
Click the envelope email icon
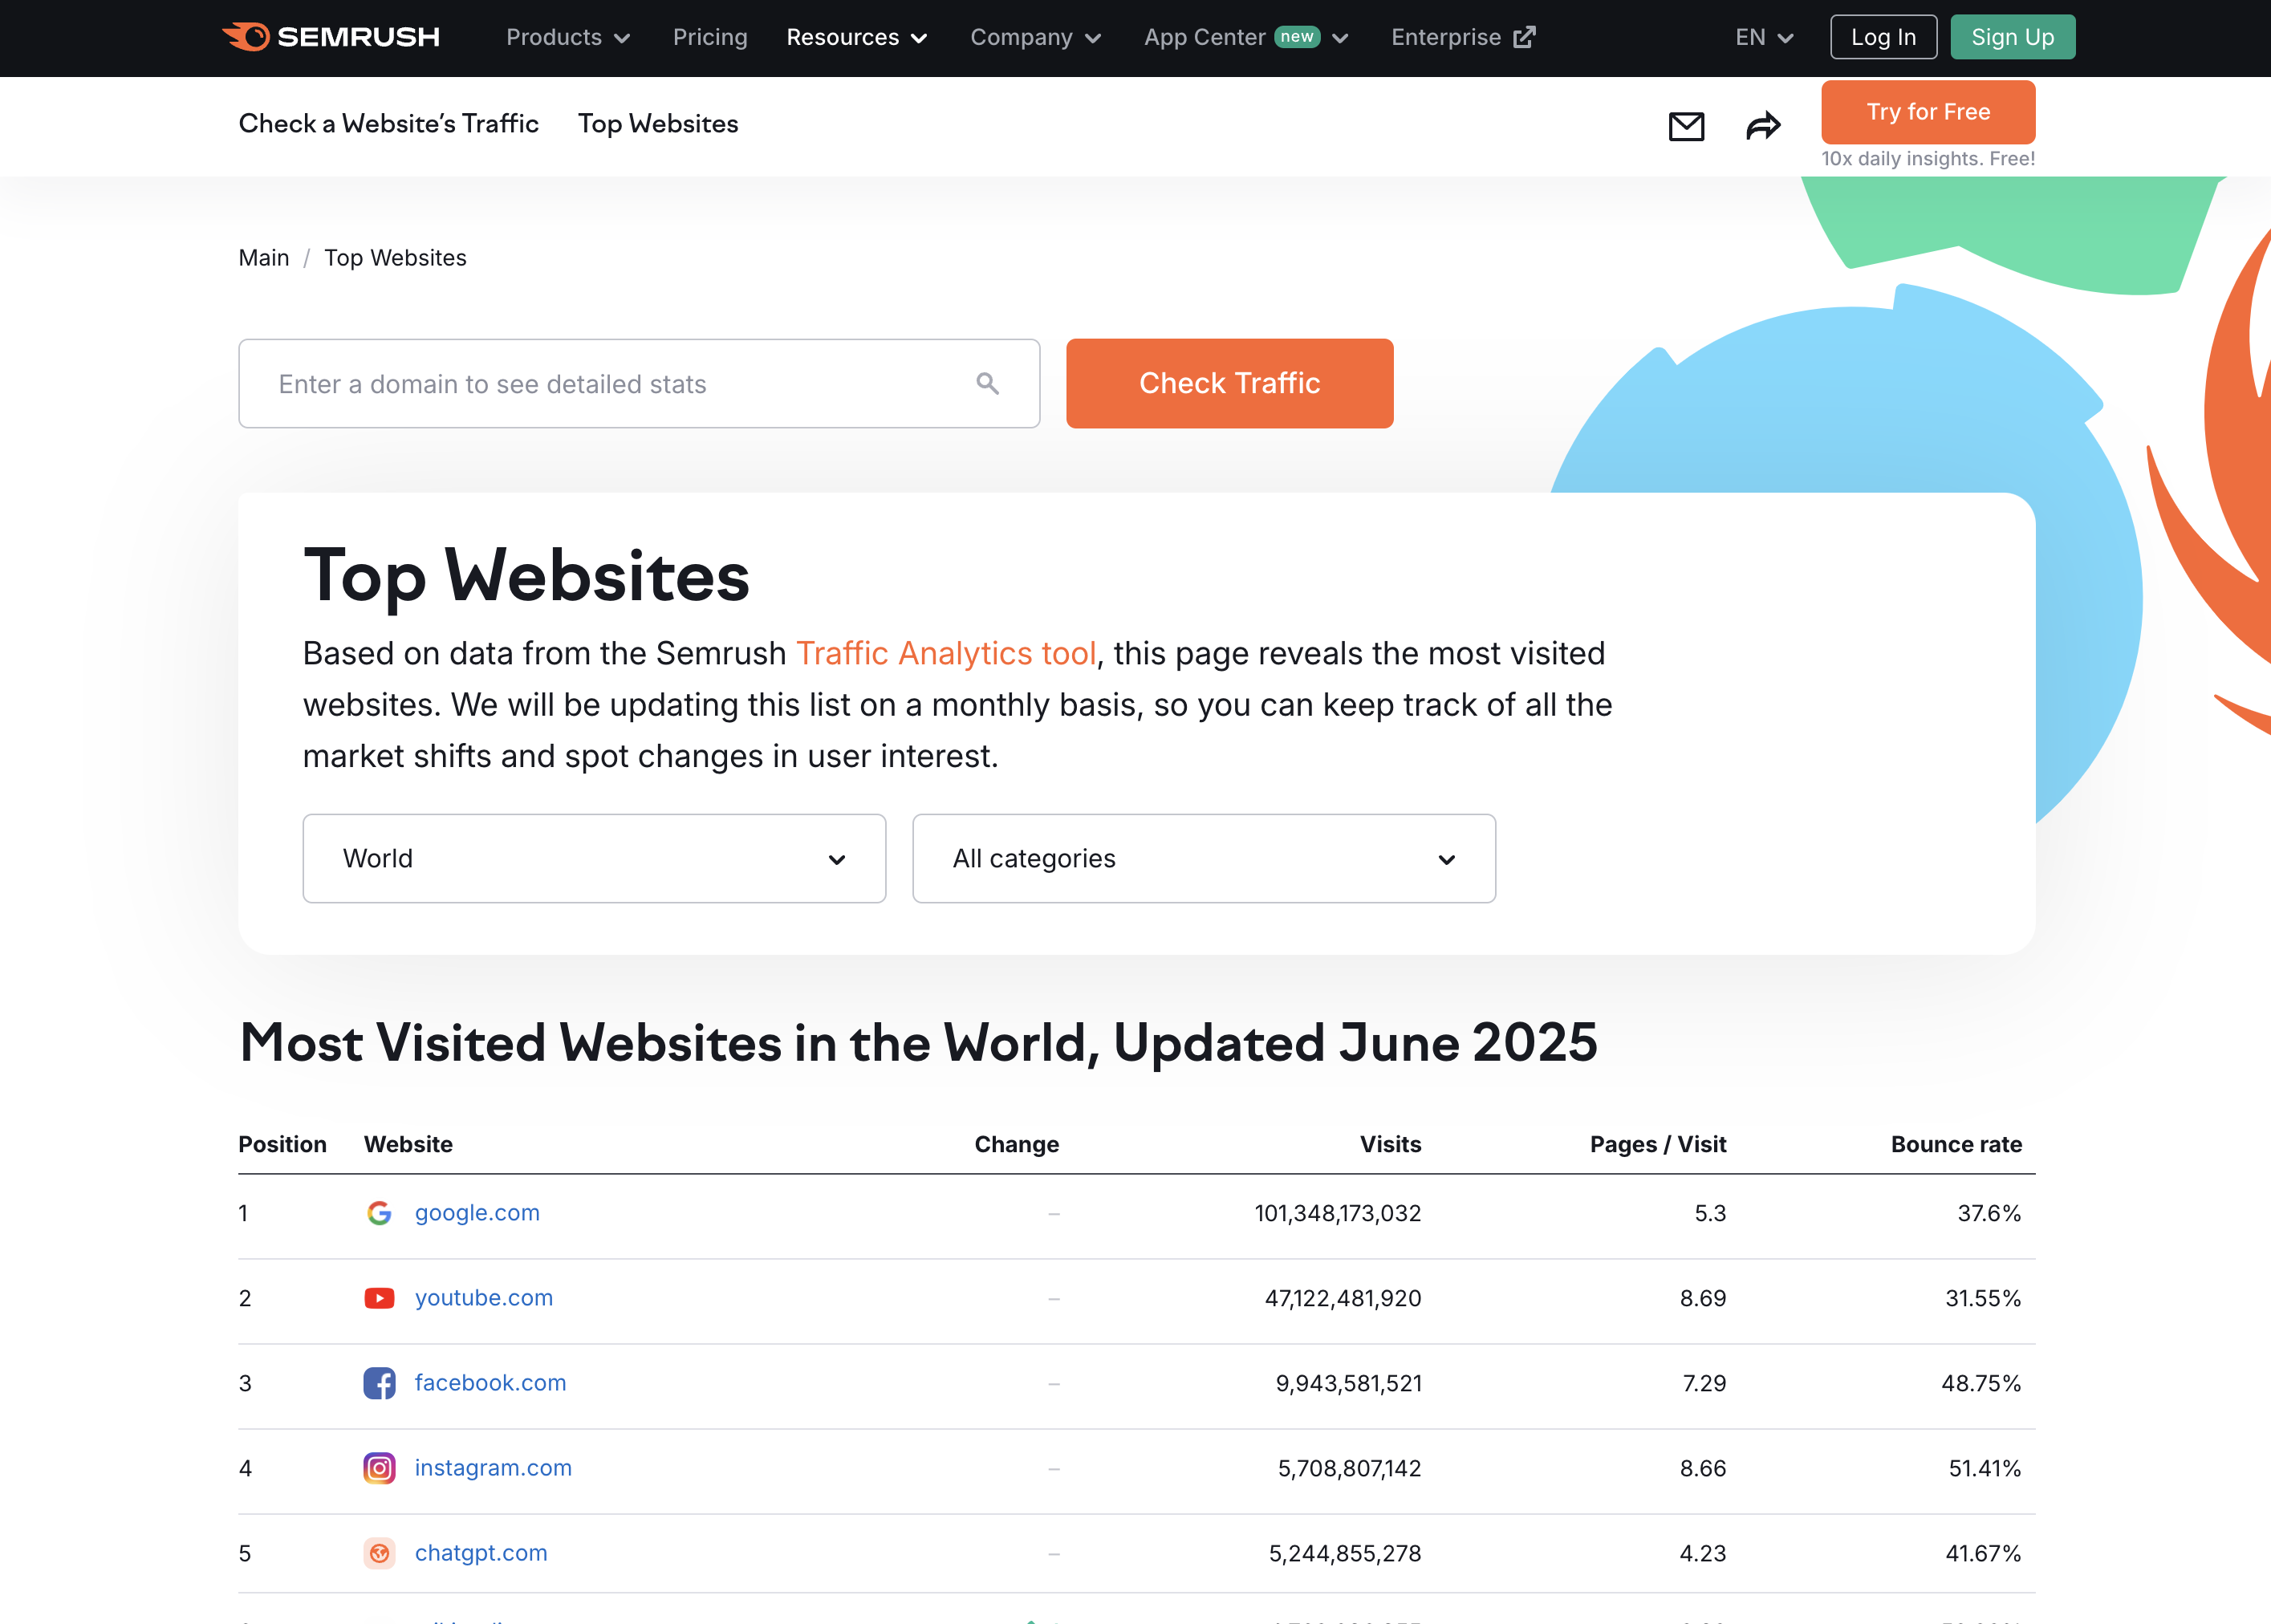click(x=1686, y=126)
